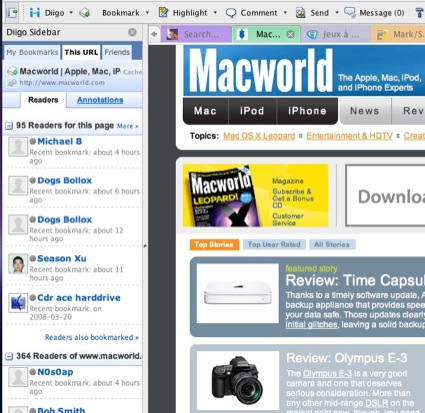Click Subscribe & Get a Bonus CD
The image size is (425, 413).
coord(293,198)
